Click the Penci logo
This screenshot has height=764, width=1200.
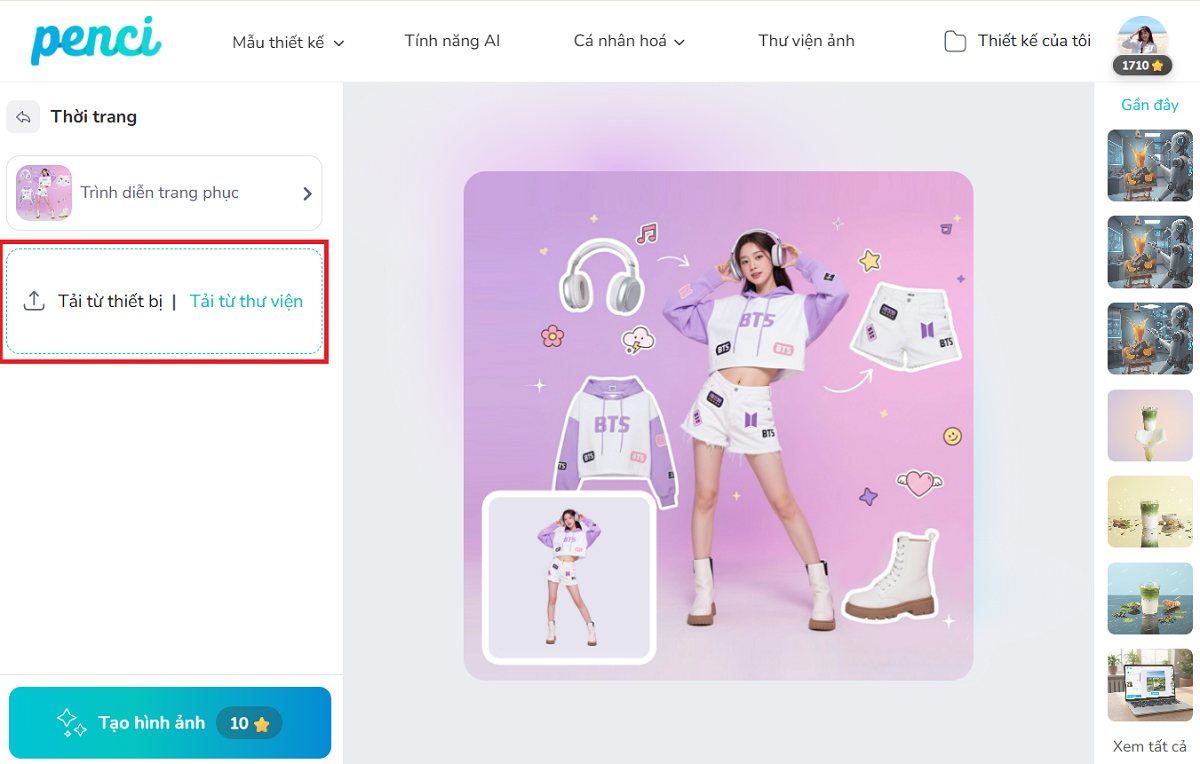coord(95,41)
